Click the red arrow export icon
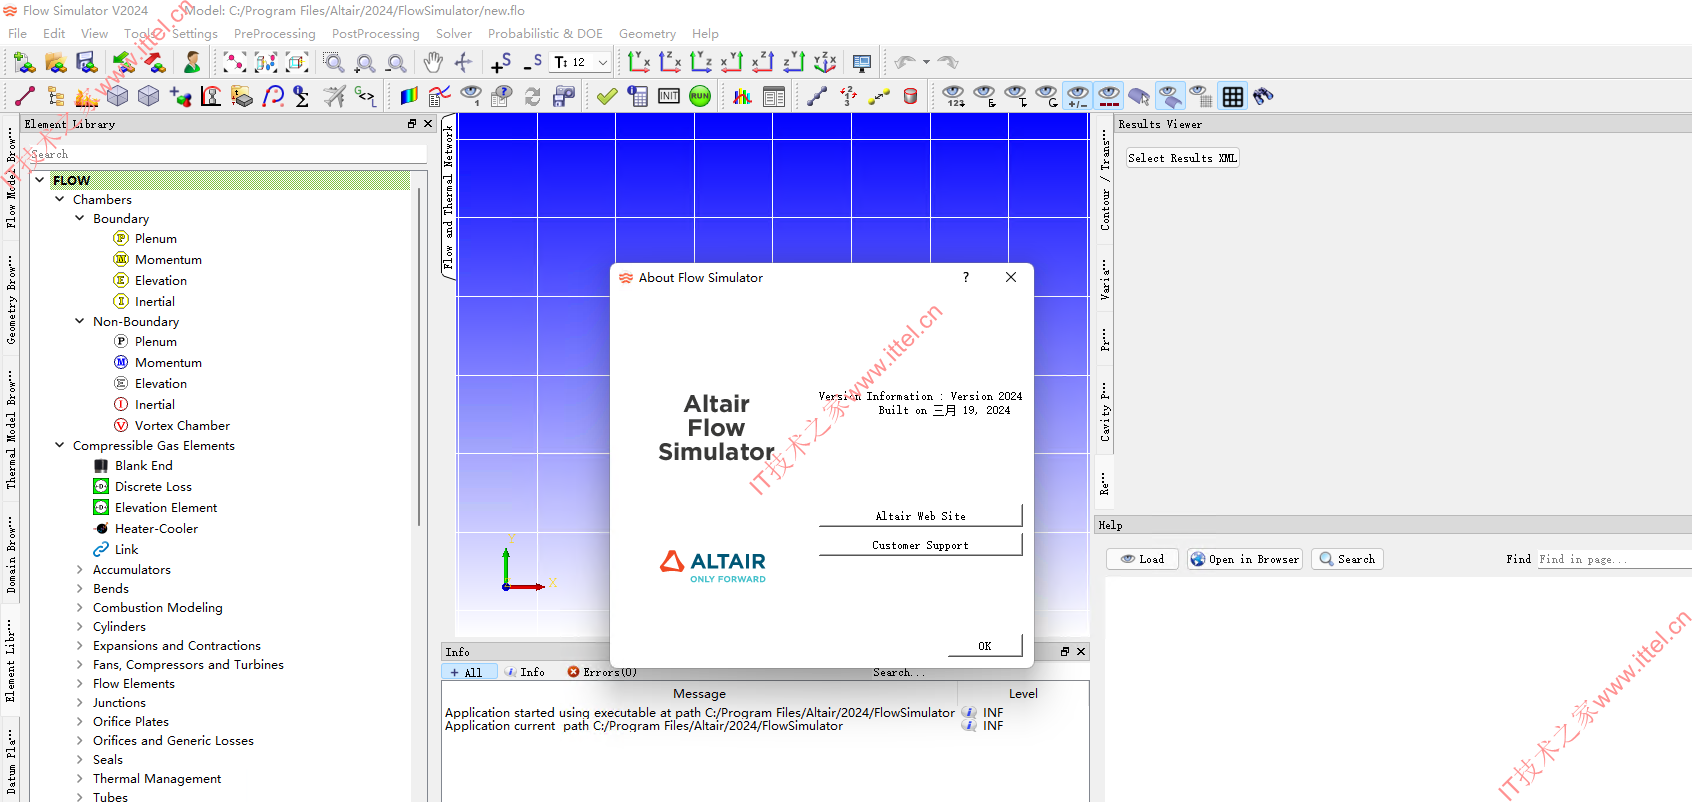This screenshot has width=1692, height=802. point(155,63)
